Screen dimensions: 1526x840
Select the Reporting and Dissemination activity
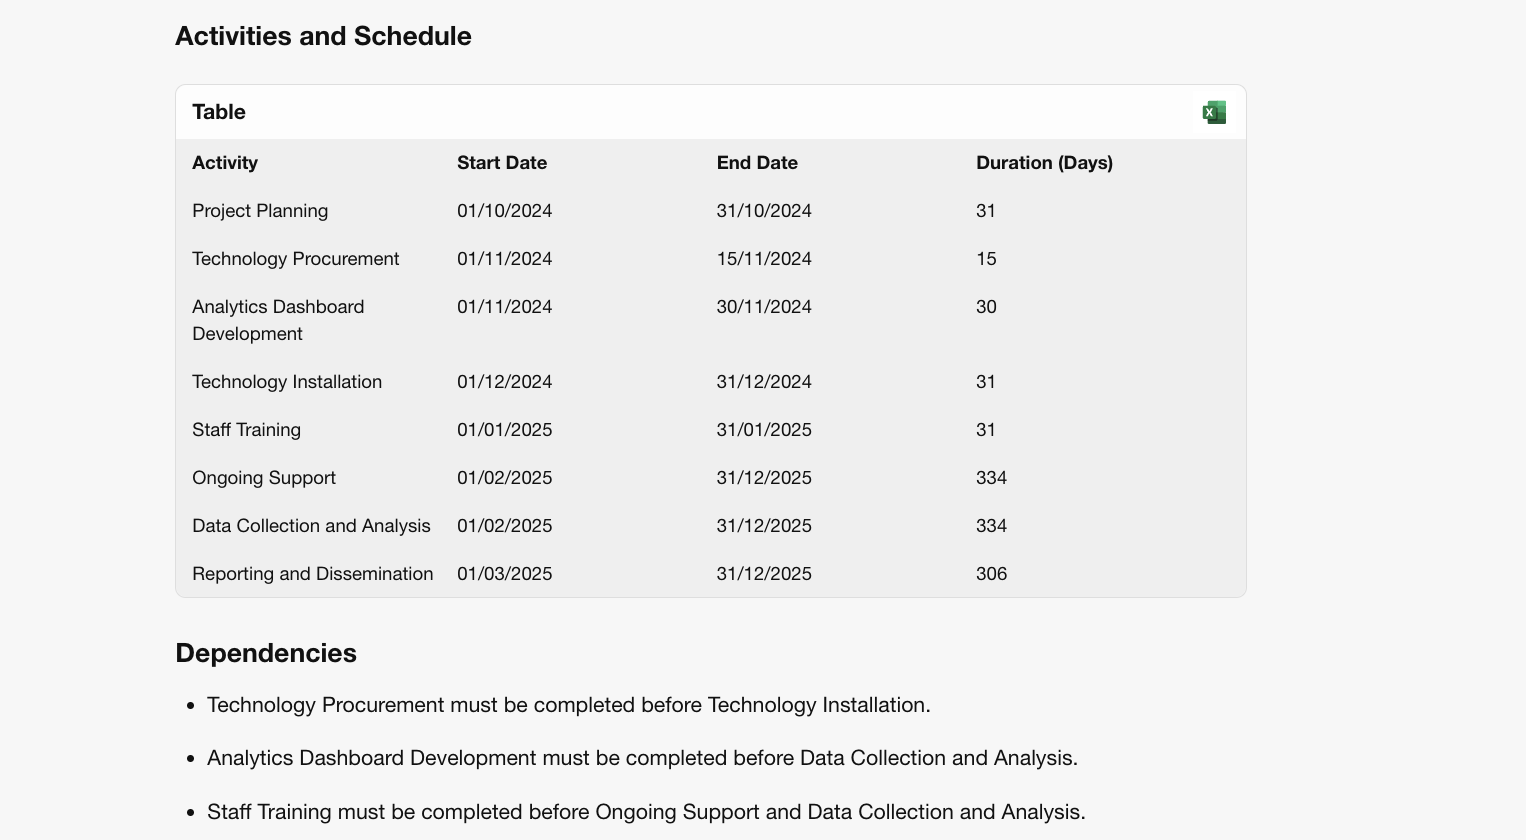pyautogui.click(x=313, y=574)
